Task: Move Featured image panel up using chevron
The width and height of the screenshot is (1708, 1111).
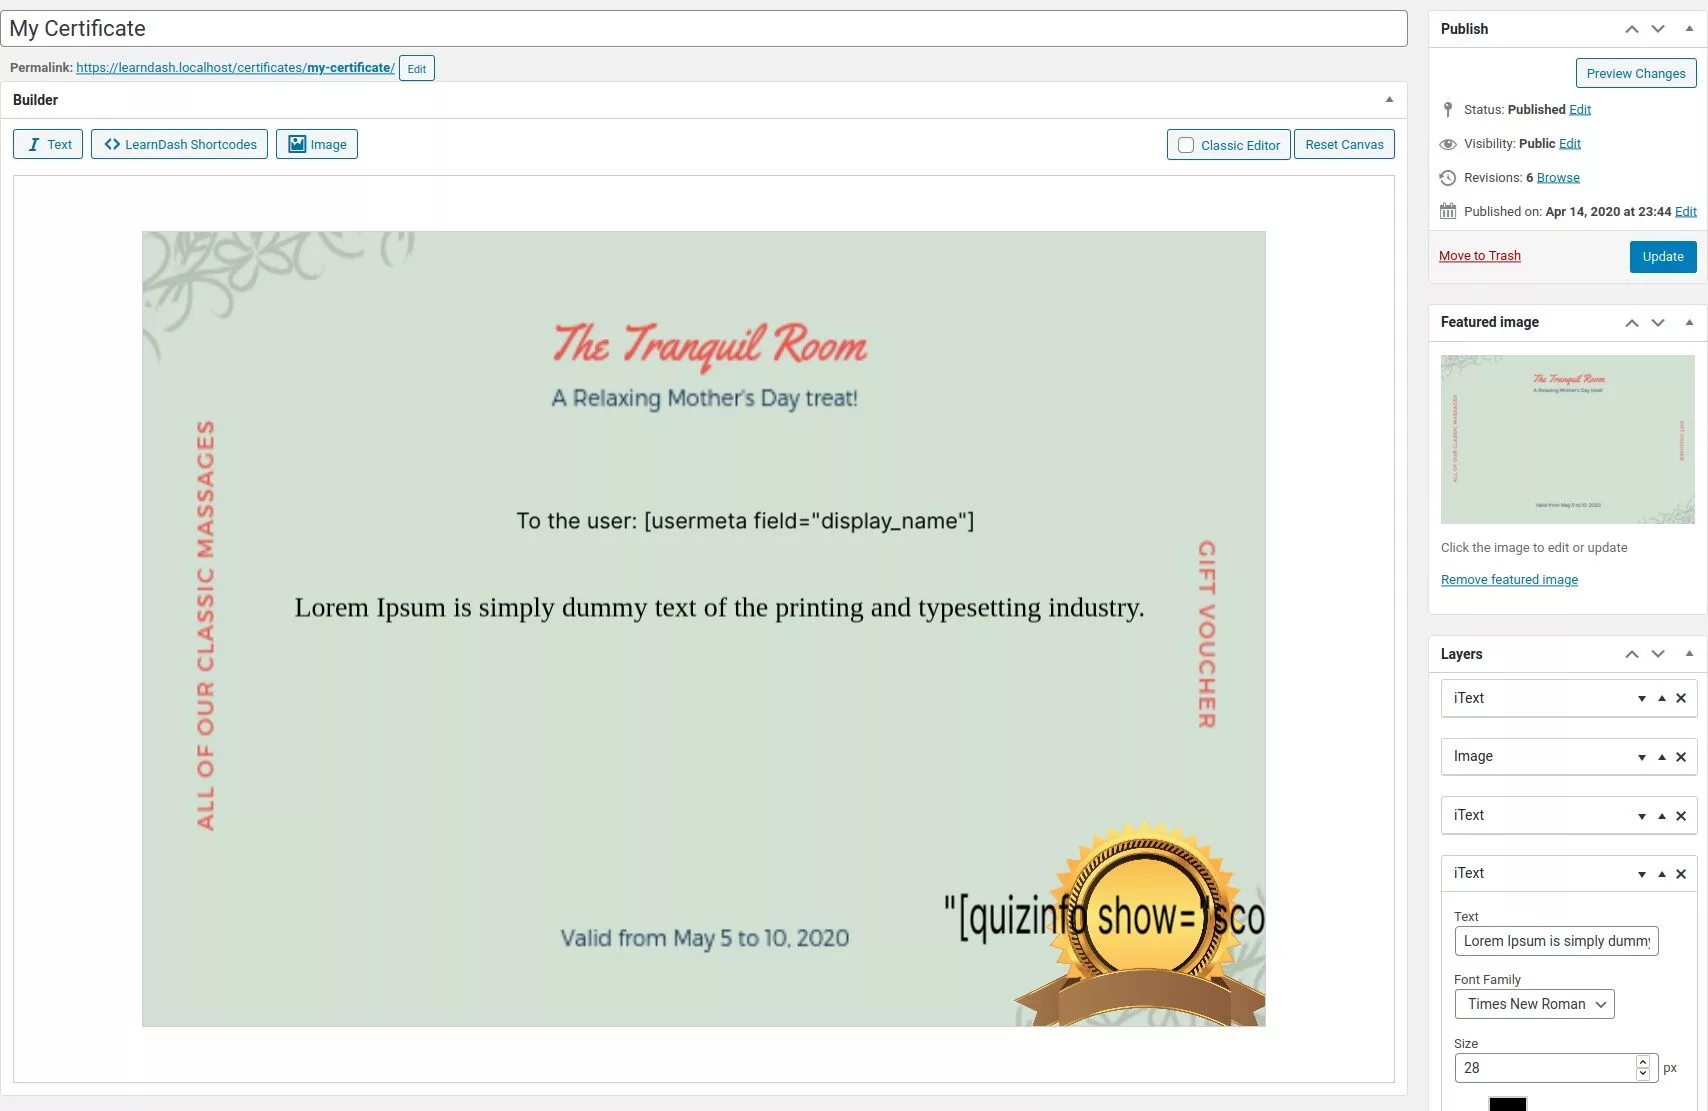Action: (1632, 322)
